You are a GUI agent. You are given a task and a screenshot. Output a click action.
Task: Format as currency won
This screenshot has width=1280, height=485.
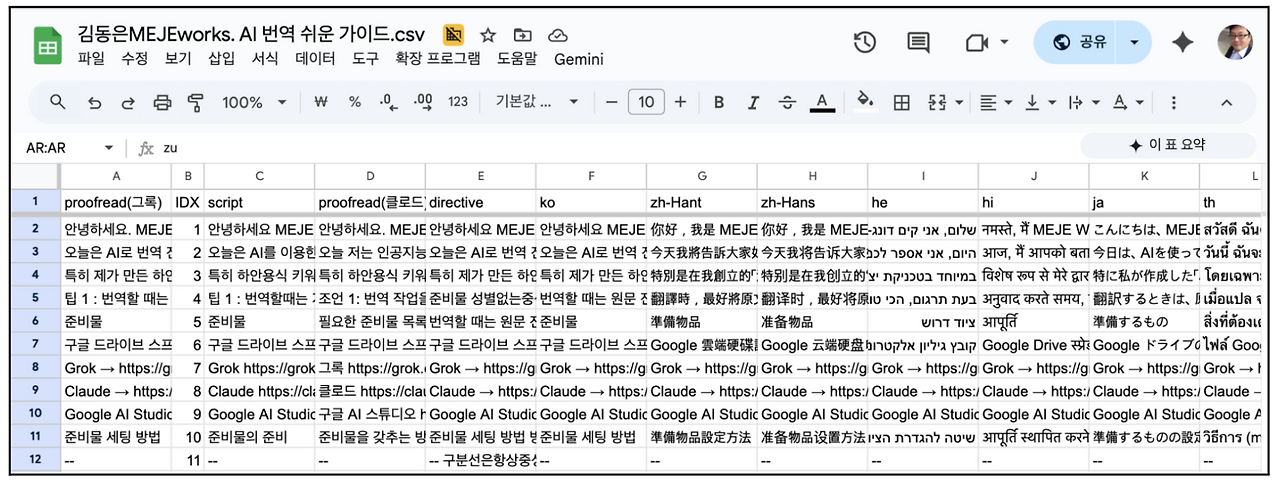coord(321,102)
